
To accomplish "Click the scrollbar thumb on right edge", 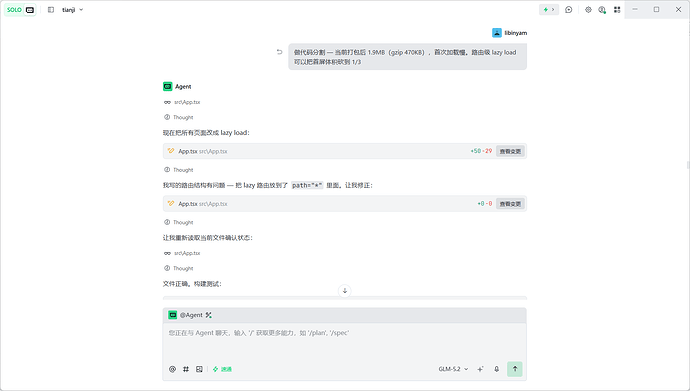I will 688,165.
